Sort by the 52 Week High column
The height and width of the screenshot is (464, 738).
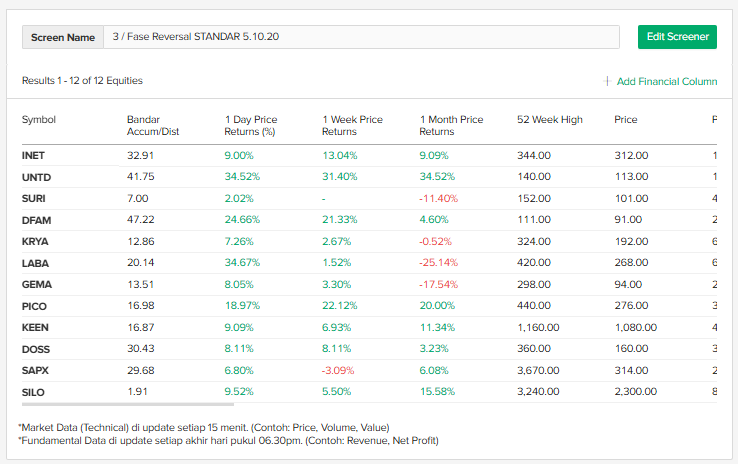coord(549,120)
